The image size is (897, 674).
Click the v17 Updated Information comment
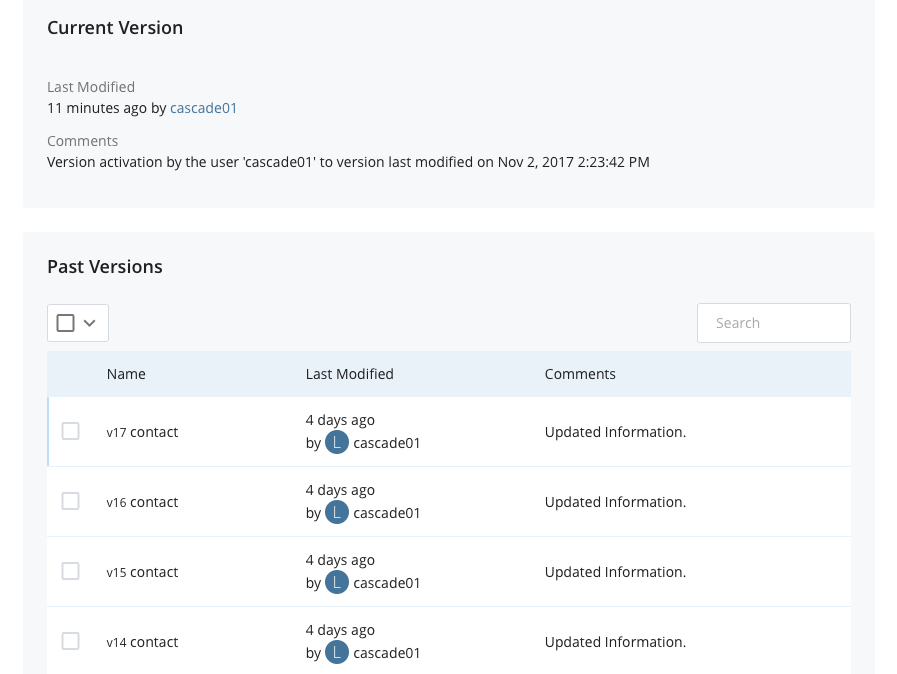click(615, 432)
